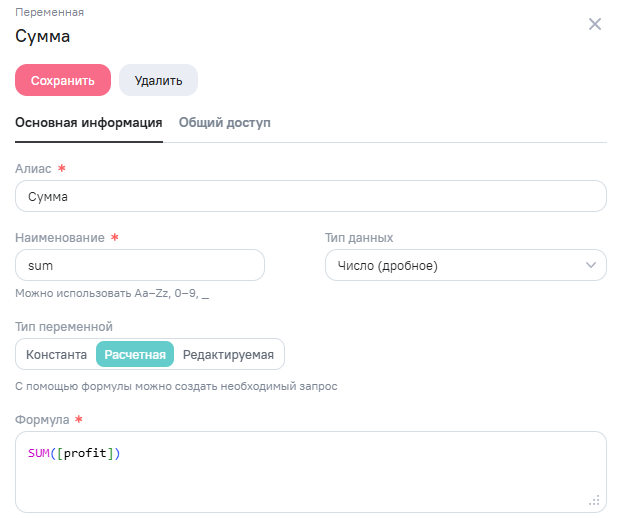The width and height of the screenshot is (623, 518).
Task: Grab the formula box resize handle
Action: 594,500
